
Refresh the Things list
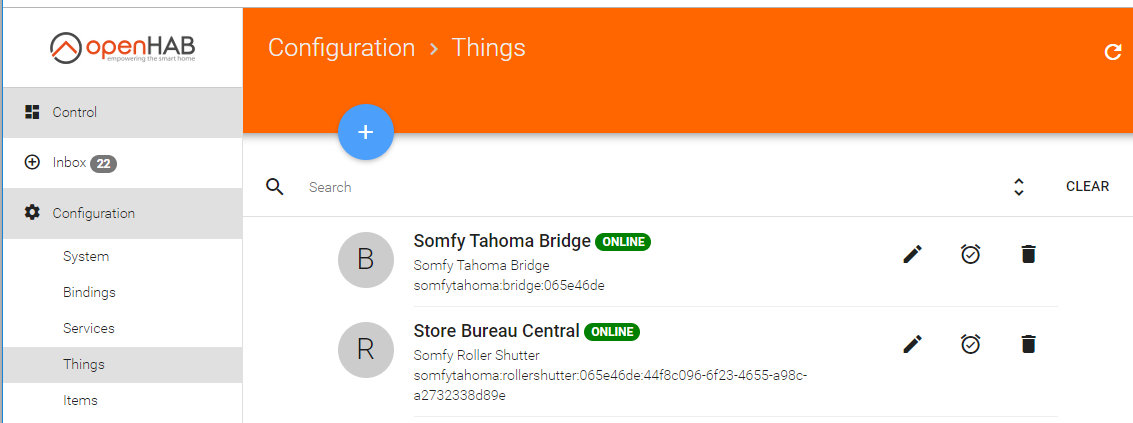[x=1113, y=51]
